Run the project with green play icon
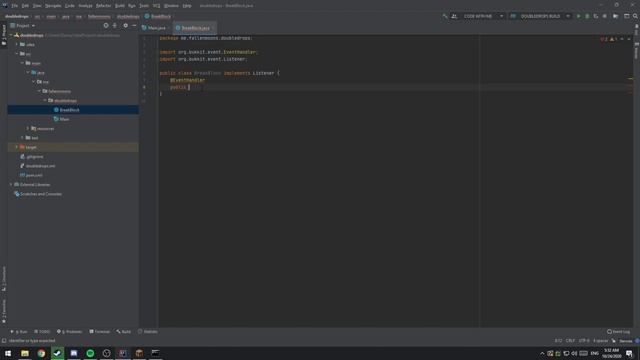The image size is (640, 360). [578, 16]
